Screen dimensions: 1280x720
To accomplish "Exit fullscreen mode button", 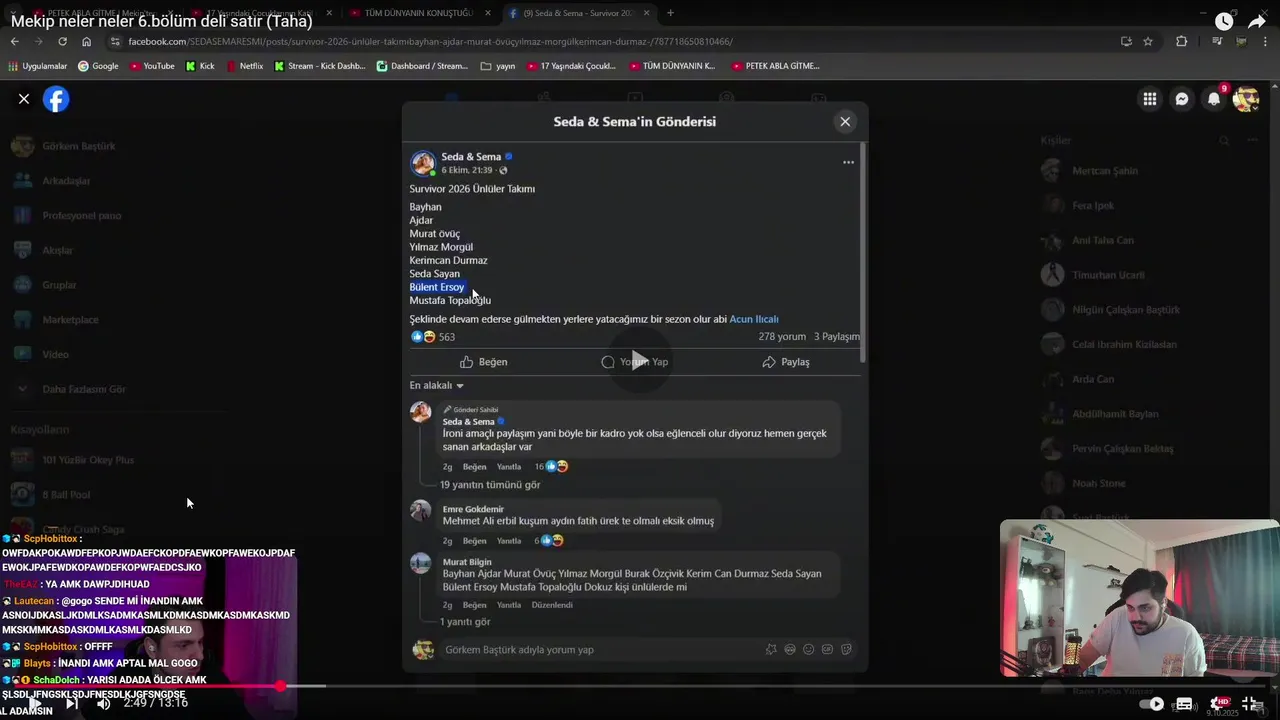I will tap(1251, 704).
